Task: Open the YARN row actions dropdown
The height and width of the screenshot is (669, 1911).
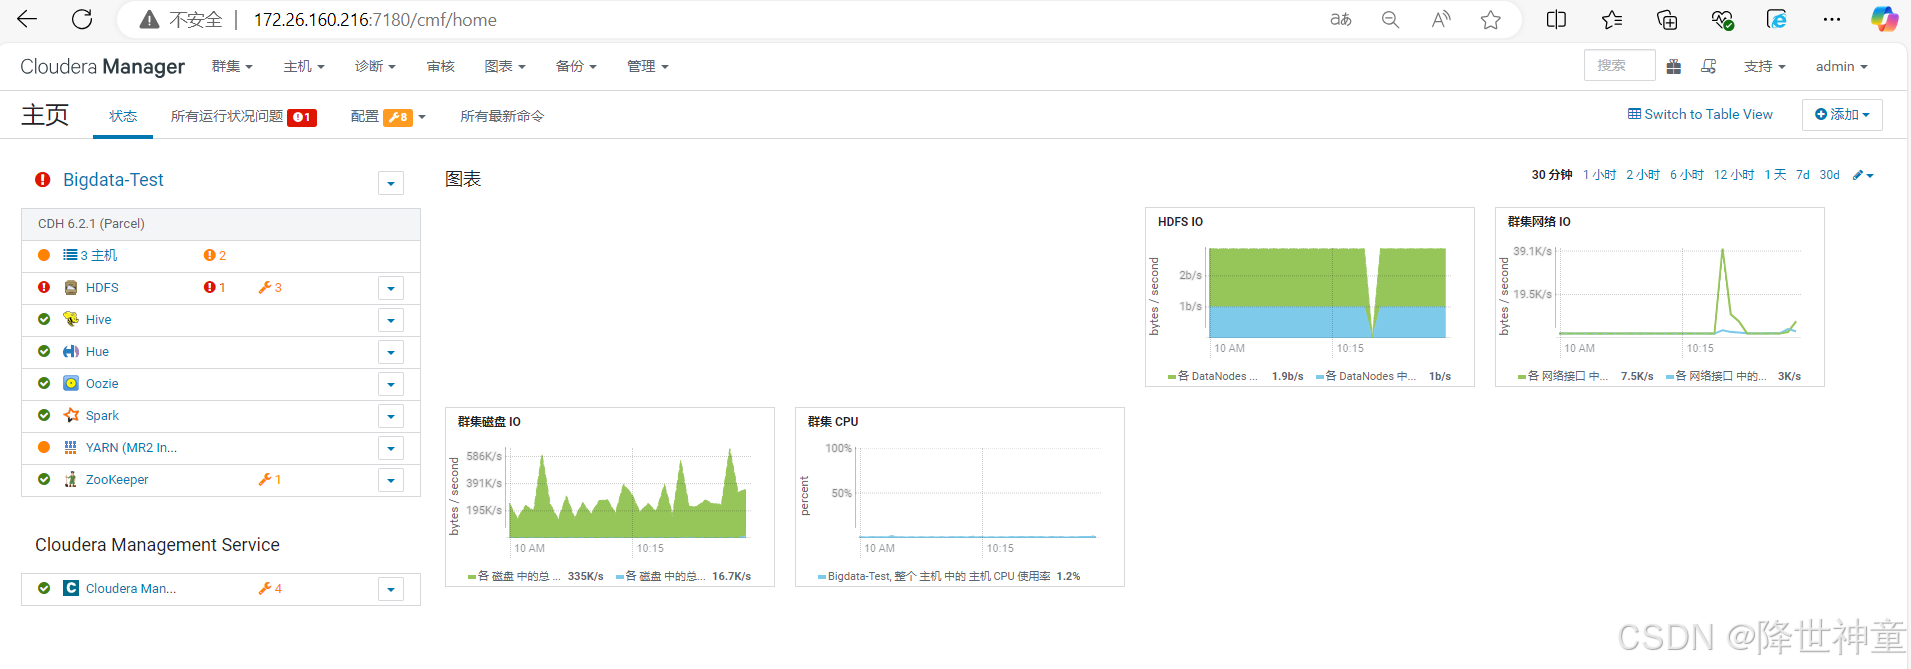Action: pos(391,448)
